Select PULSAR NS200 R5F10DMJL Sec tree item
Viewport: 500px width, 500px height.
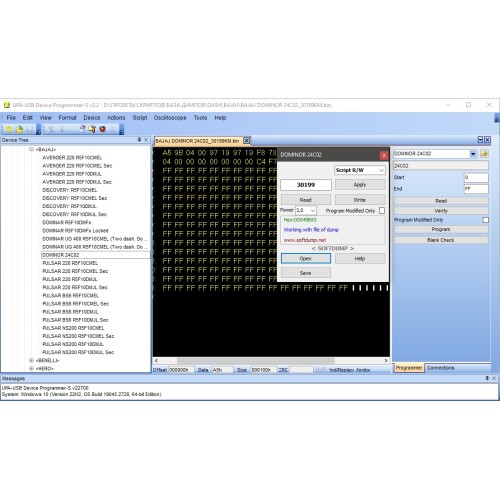[78, 352]
